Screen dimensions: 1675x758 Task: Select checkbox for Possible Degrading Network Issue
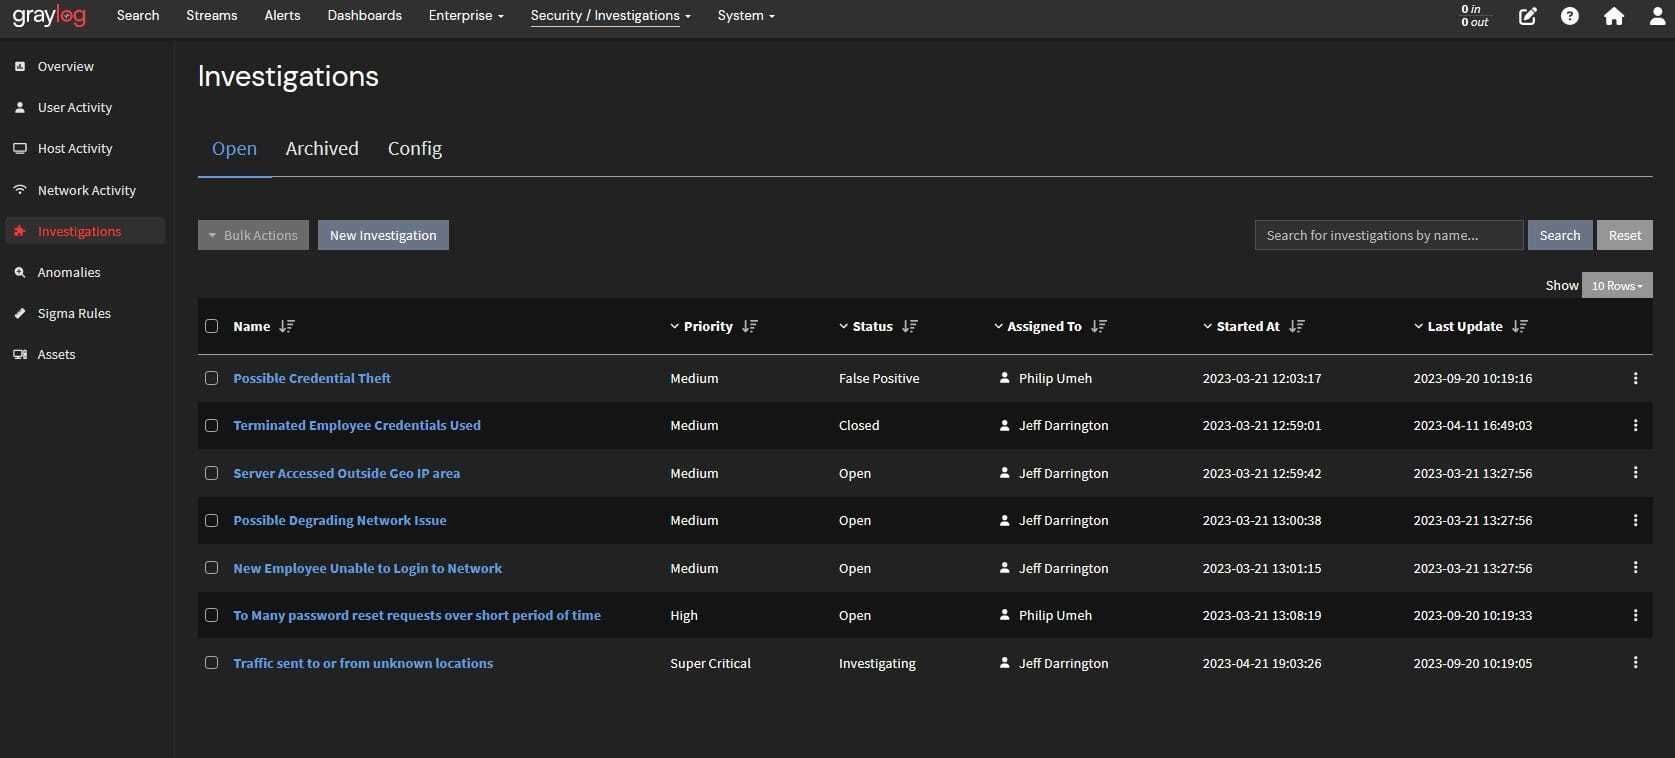tap(211, 520)
